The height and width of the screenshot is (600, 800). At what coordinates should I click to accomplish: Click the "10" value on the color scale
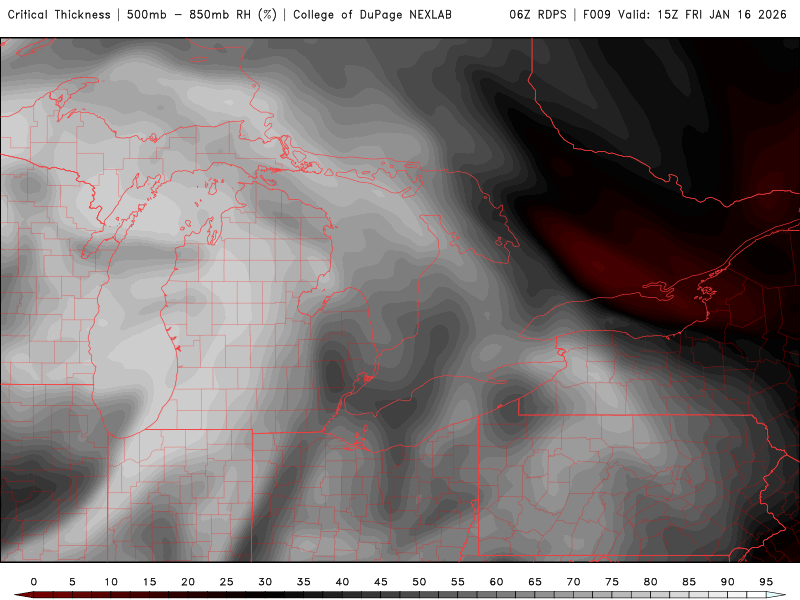click(x=111, y=582)
